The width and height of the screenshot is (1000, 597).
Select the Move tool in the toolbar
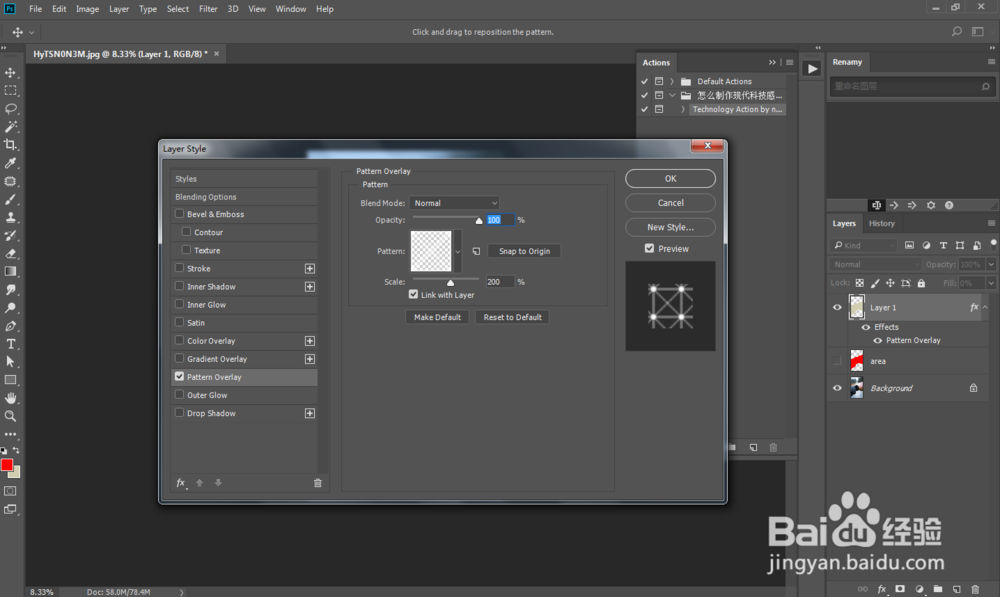point(10,73)
